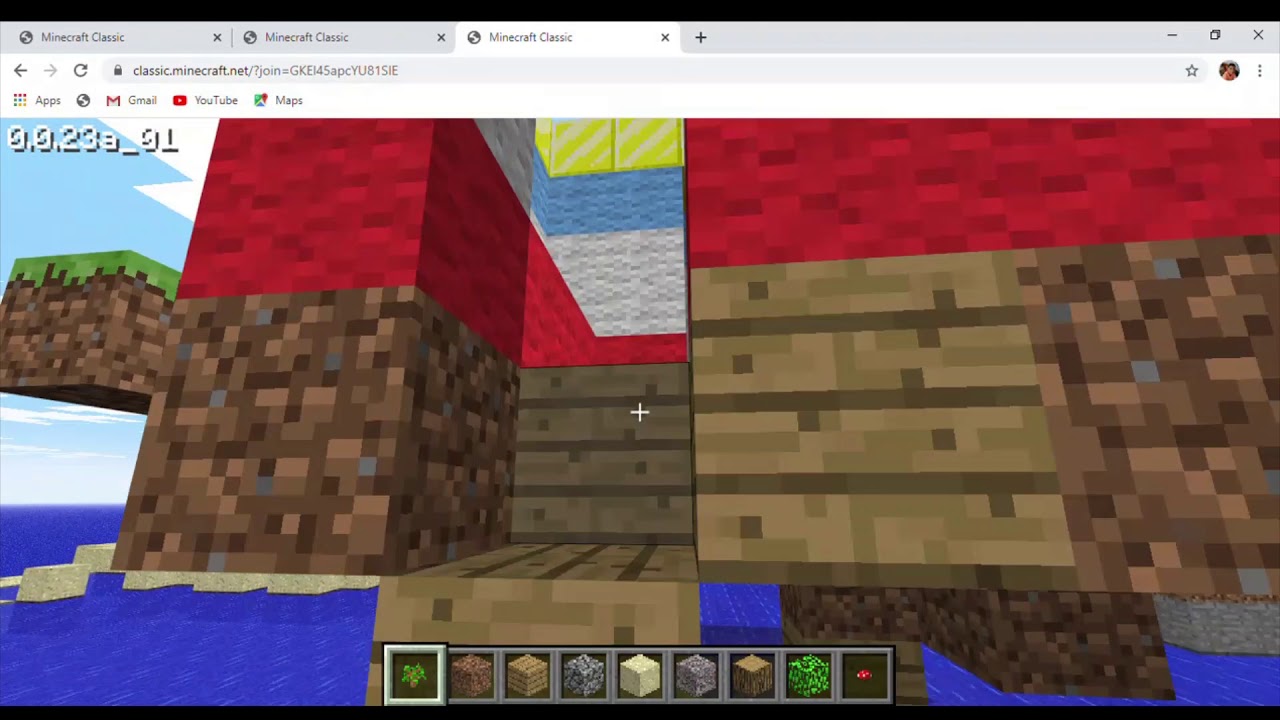Open the YouTube bookmark
This screenshot has width=1280, height=720.
tap(205, 100)
